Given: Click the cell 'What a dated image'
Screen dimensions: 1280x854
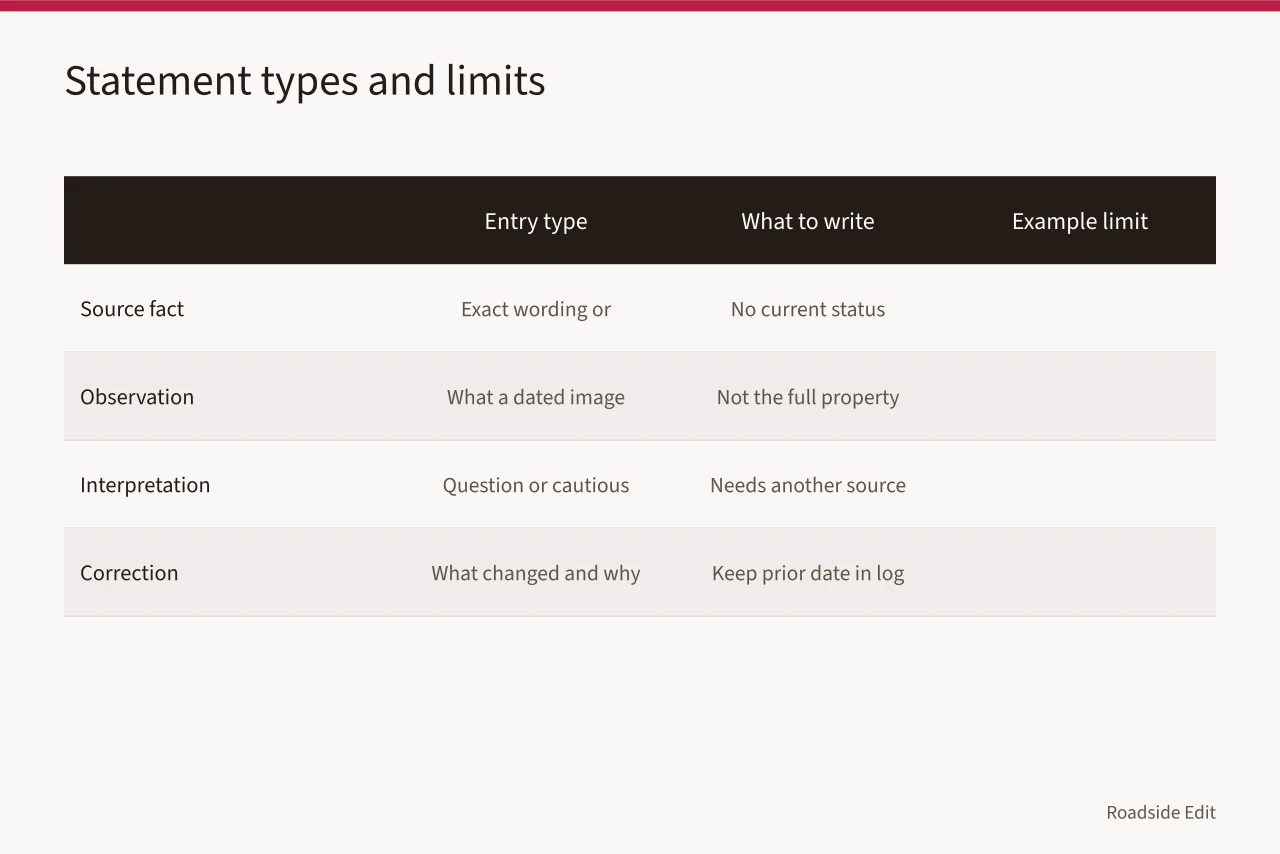Looking at the screenshot, I should coord(536,397).
